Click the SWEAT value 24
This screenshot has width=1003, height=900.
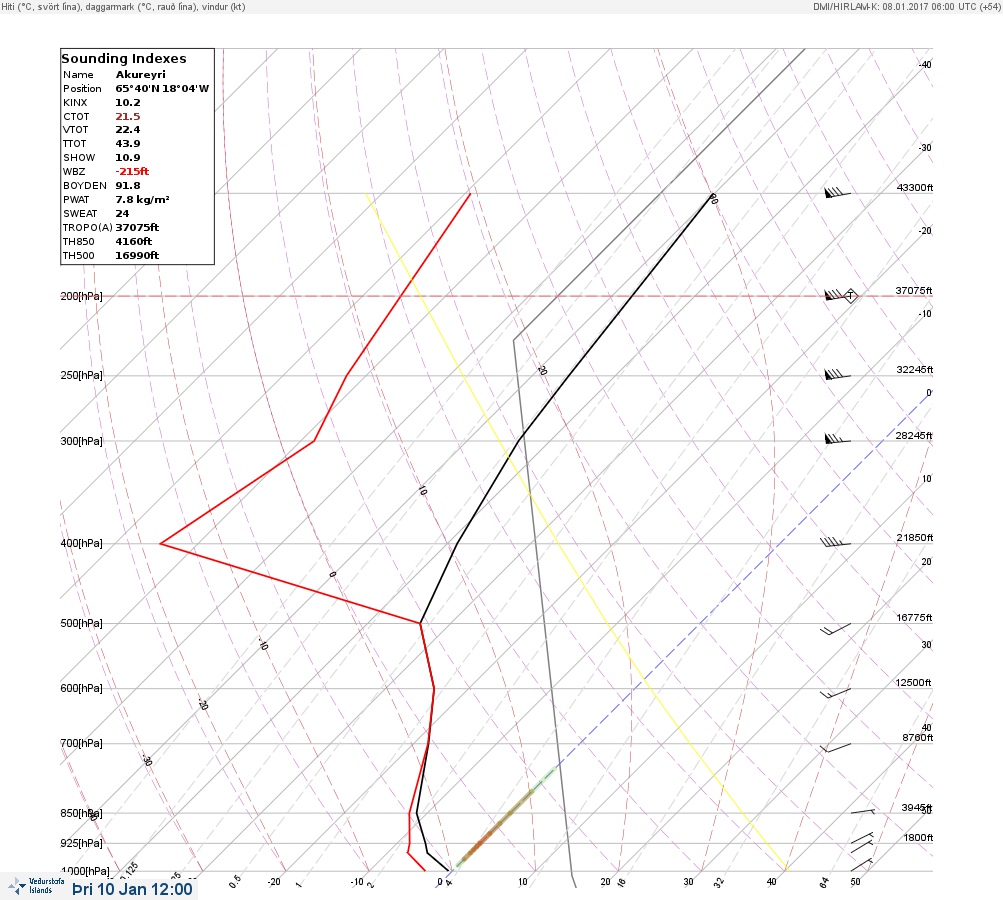point(122,214)
